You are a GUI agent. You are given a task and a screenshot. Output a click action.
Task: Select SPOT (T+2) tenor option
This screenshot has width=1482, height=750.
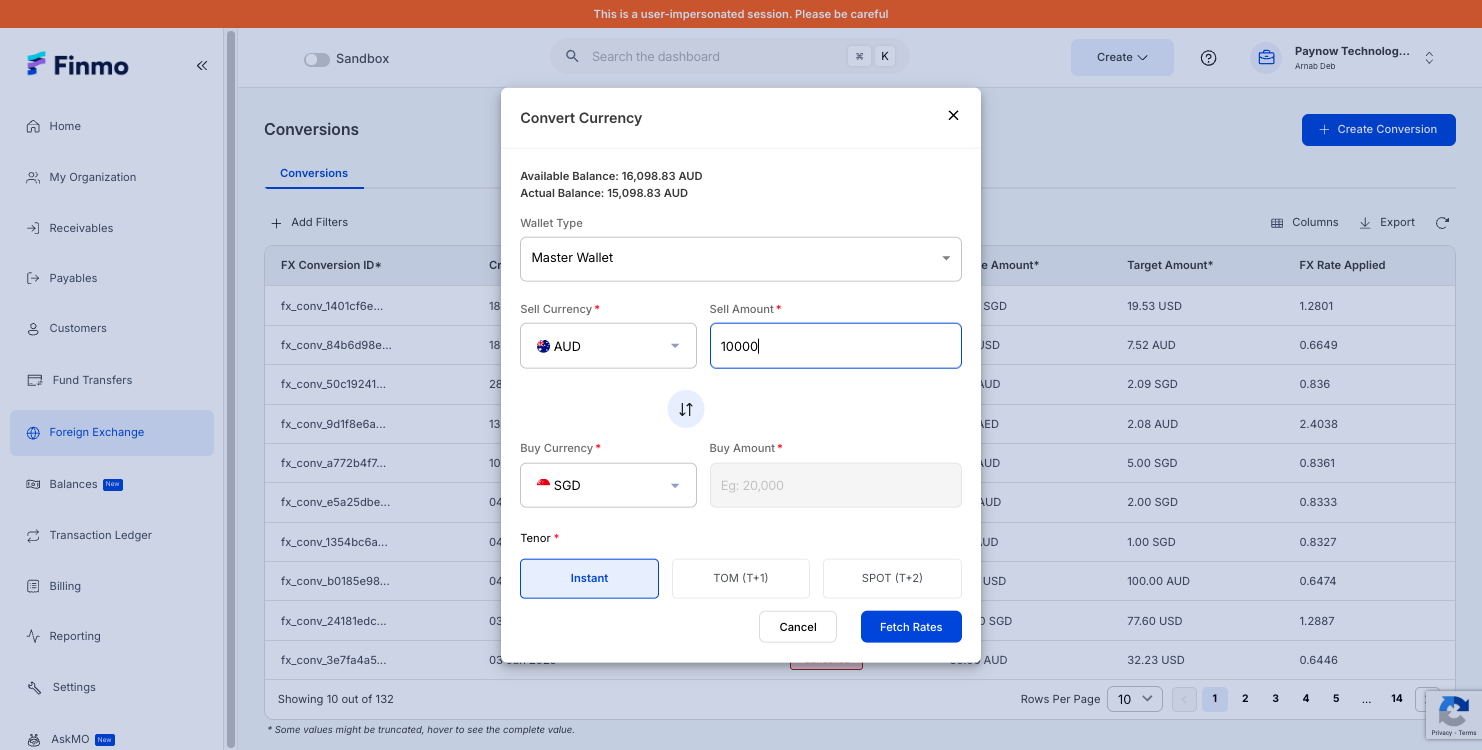tap(892, 578)
